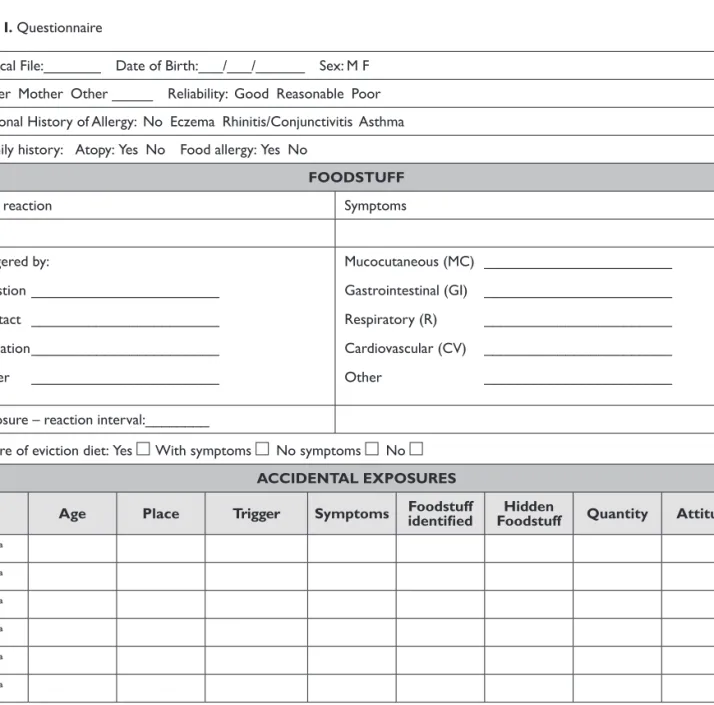Screen dimensions: 714x705
Task: Select Food allergy 'No'
Action: [x=297, y=150]
